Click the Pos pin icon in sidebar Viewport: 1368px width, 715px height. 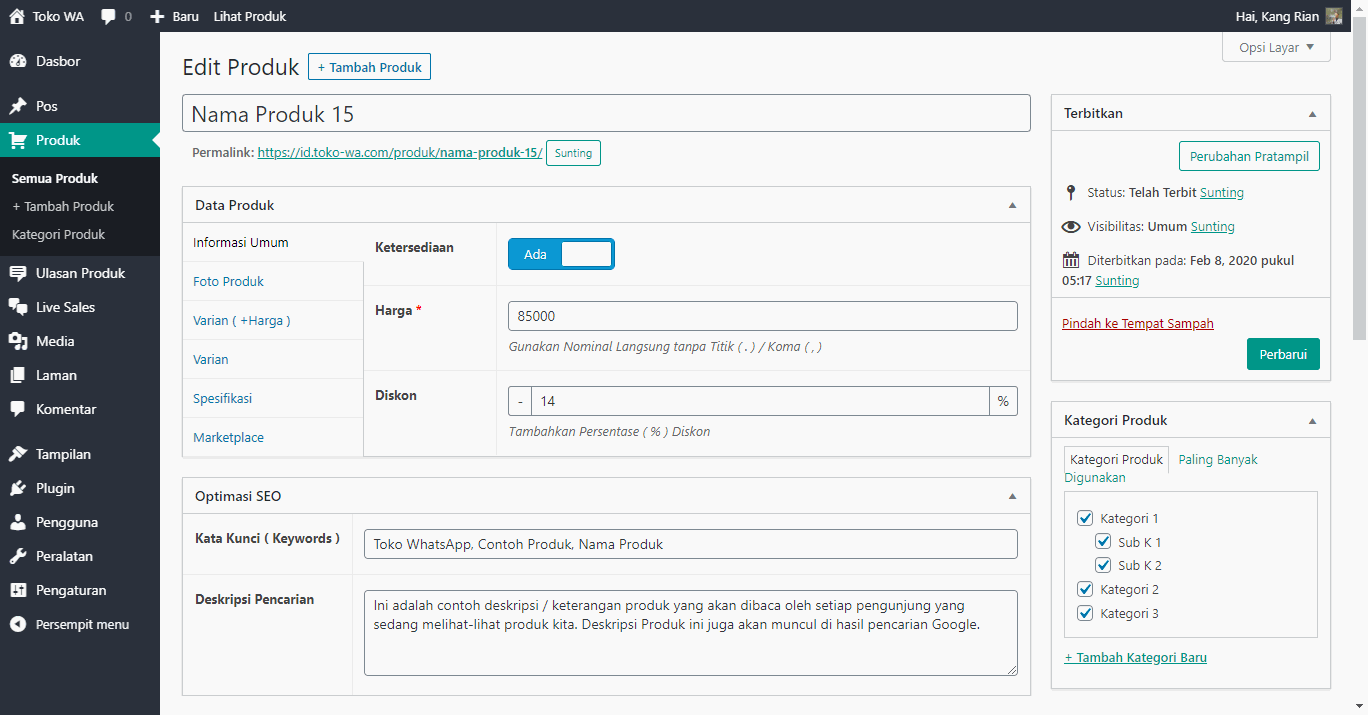(18, 106)
